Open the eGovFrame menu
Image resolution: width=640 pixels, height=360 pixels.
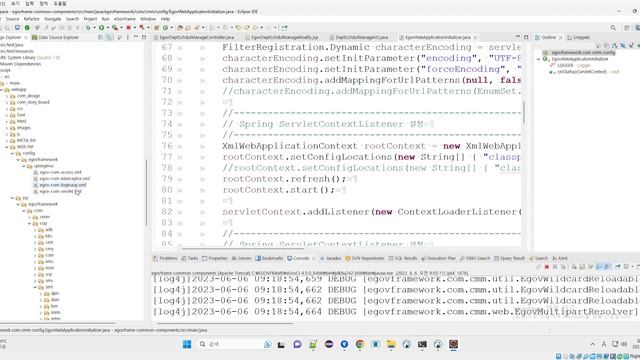[124, 19]
